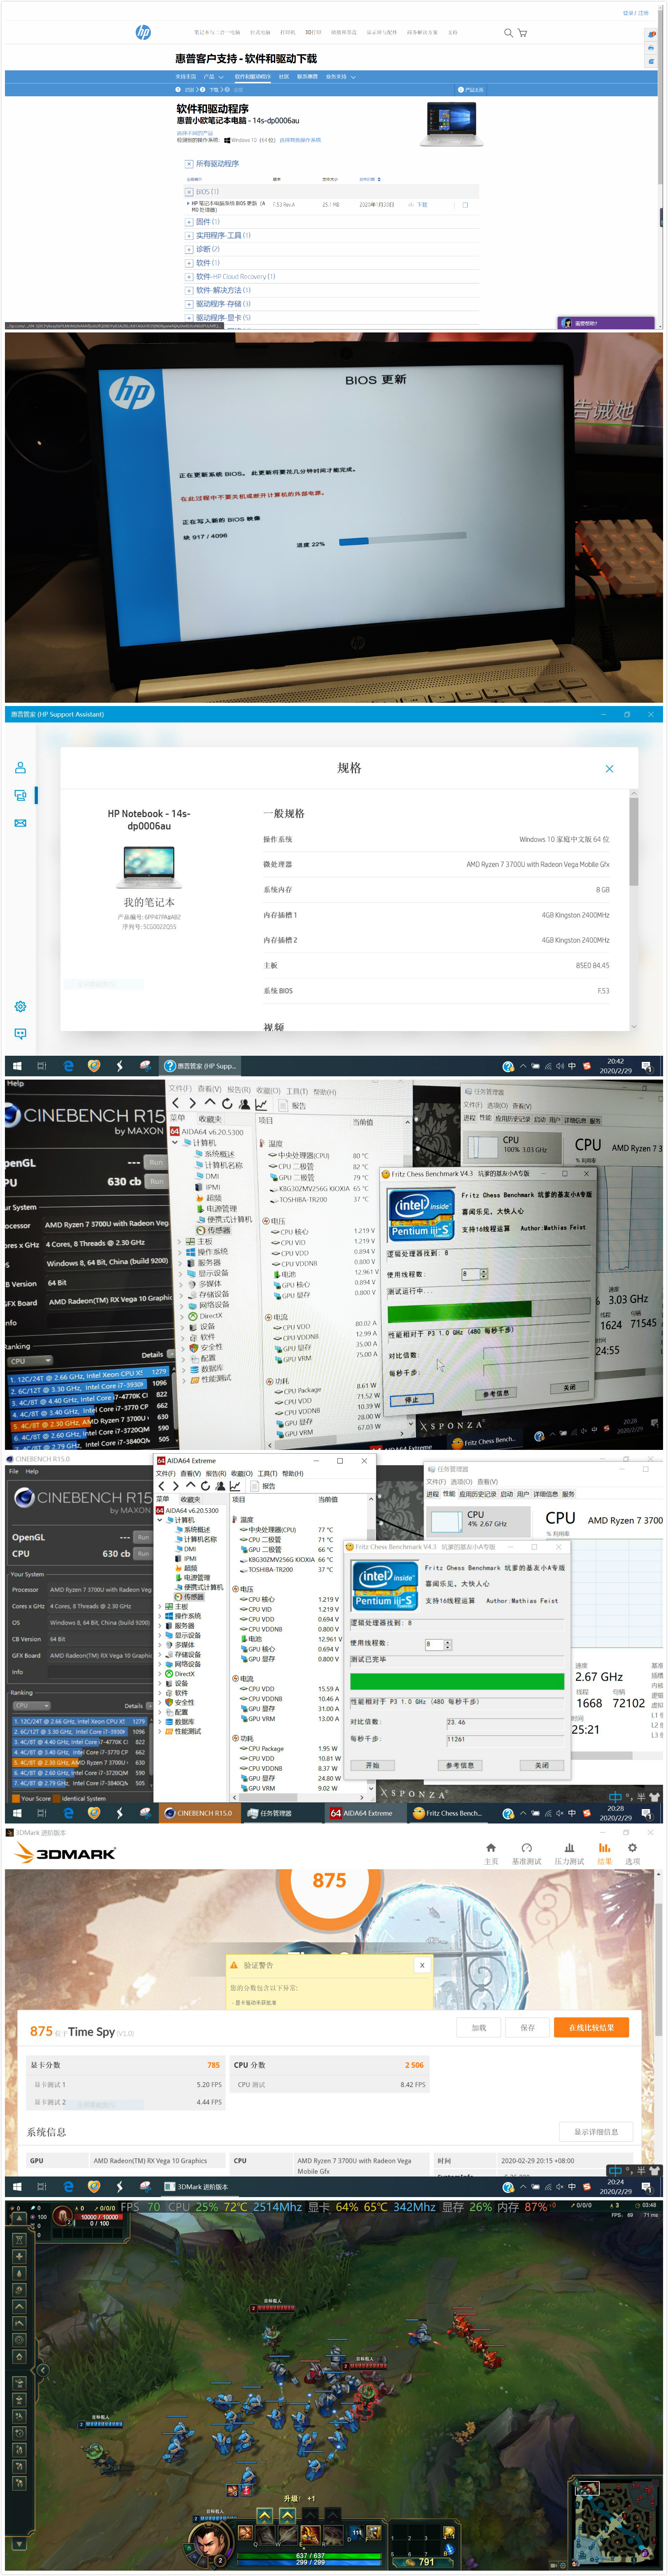Viewport: 668px width, 2576px height.
Task: Expand the 诊断 (2) category
Action: click(189, 249)
